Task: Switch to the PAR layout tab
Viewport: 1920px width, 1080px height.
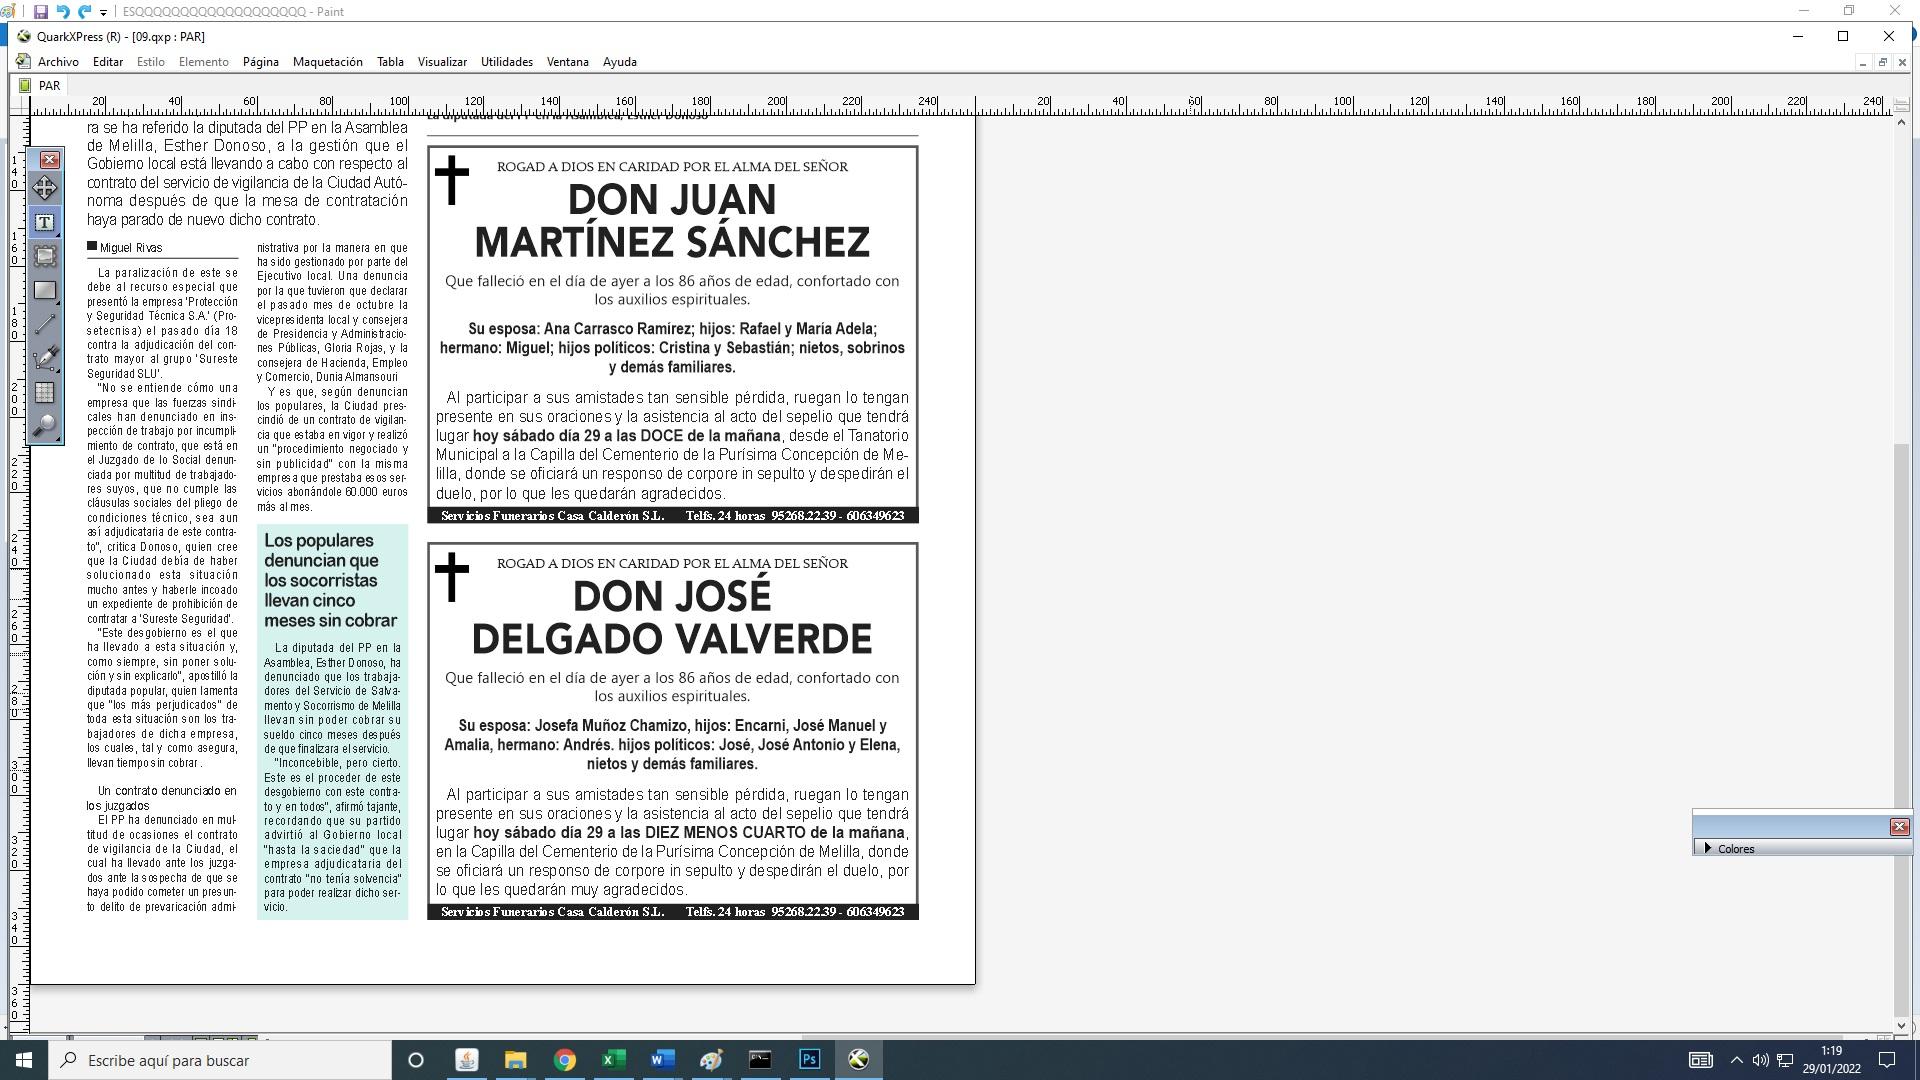Action: pos(49,86)
